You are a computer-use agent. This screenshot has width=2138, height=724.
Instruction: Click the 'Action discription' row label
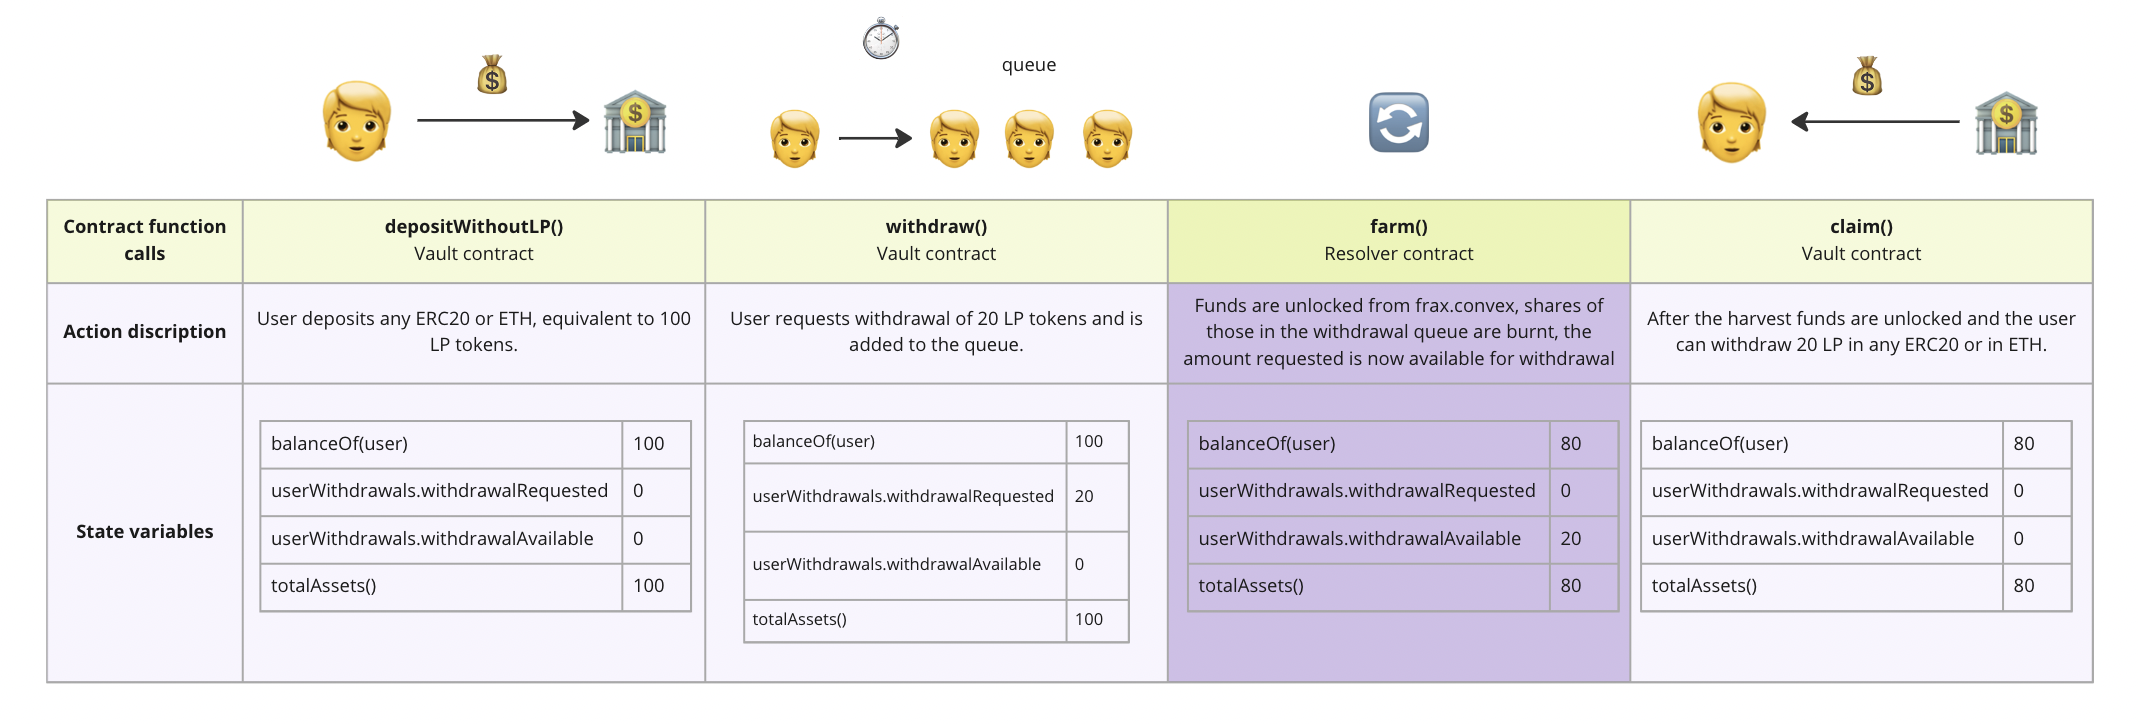pyautogui.click(x=145, y=332)
